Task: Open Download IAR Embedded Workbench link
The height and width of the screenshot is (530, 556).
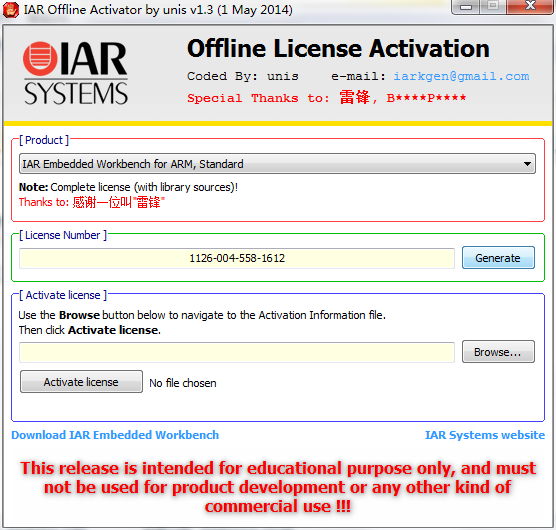Action: pyautogui.click(x=115, y=435)
